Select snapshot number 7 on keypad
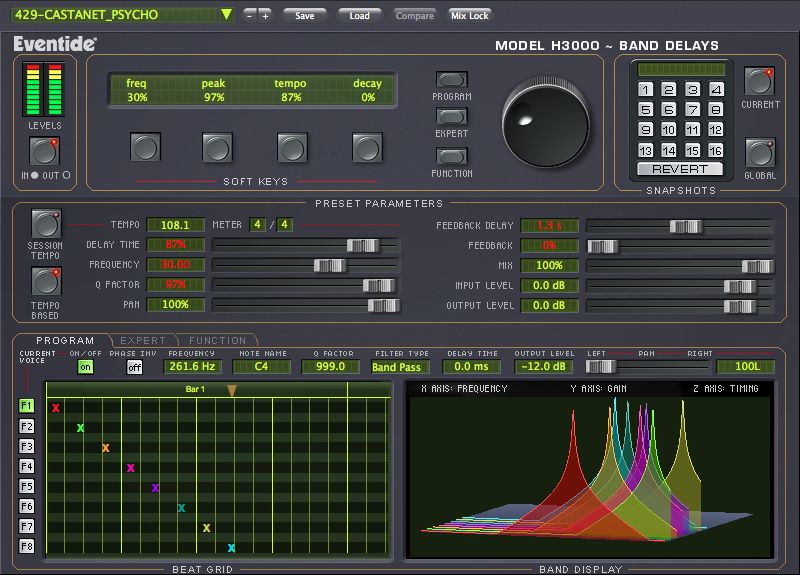Viewport: 800px width, 575px height. (x=693, y=109)
